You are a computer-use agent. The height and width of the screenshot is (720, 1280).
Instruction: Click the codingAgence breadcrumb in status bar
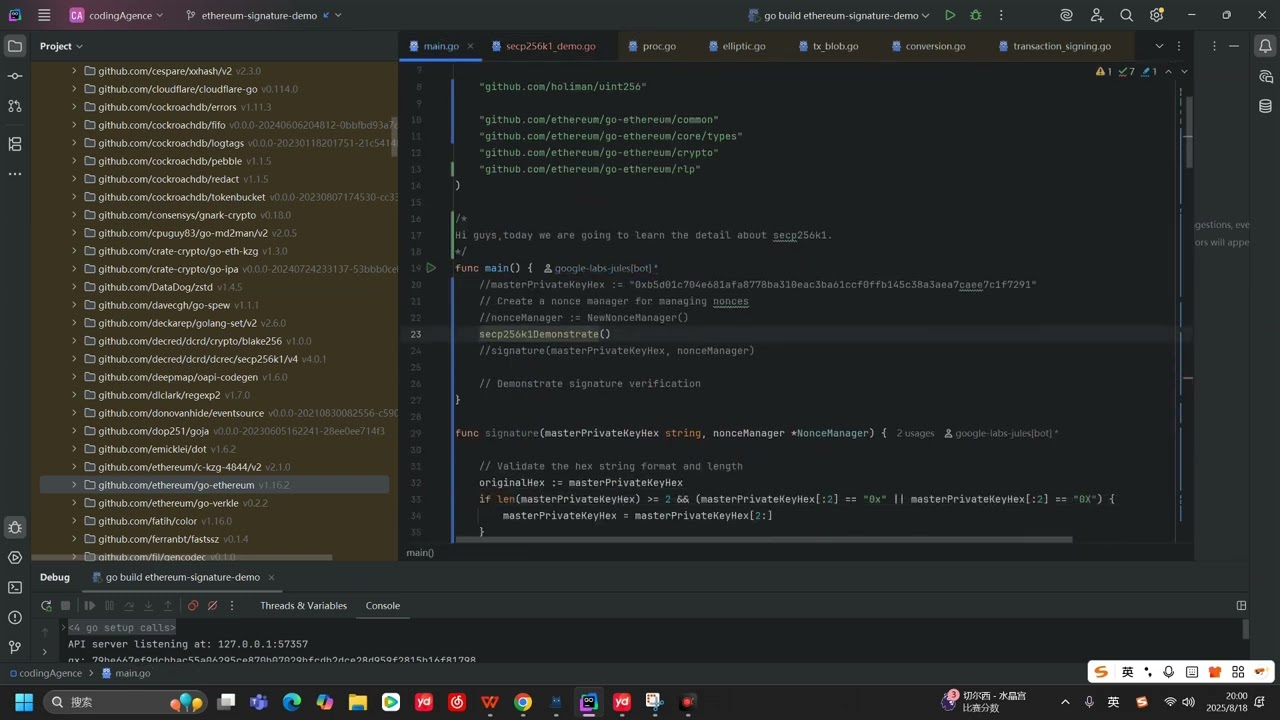tap(50, 674)
